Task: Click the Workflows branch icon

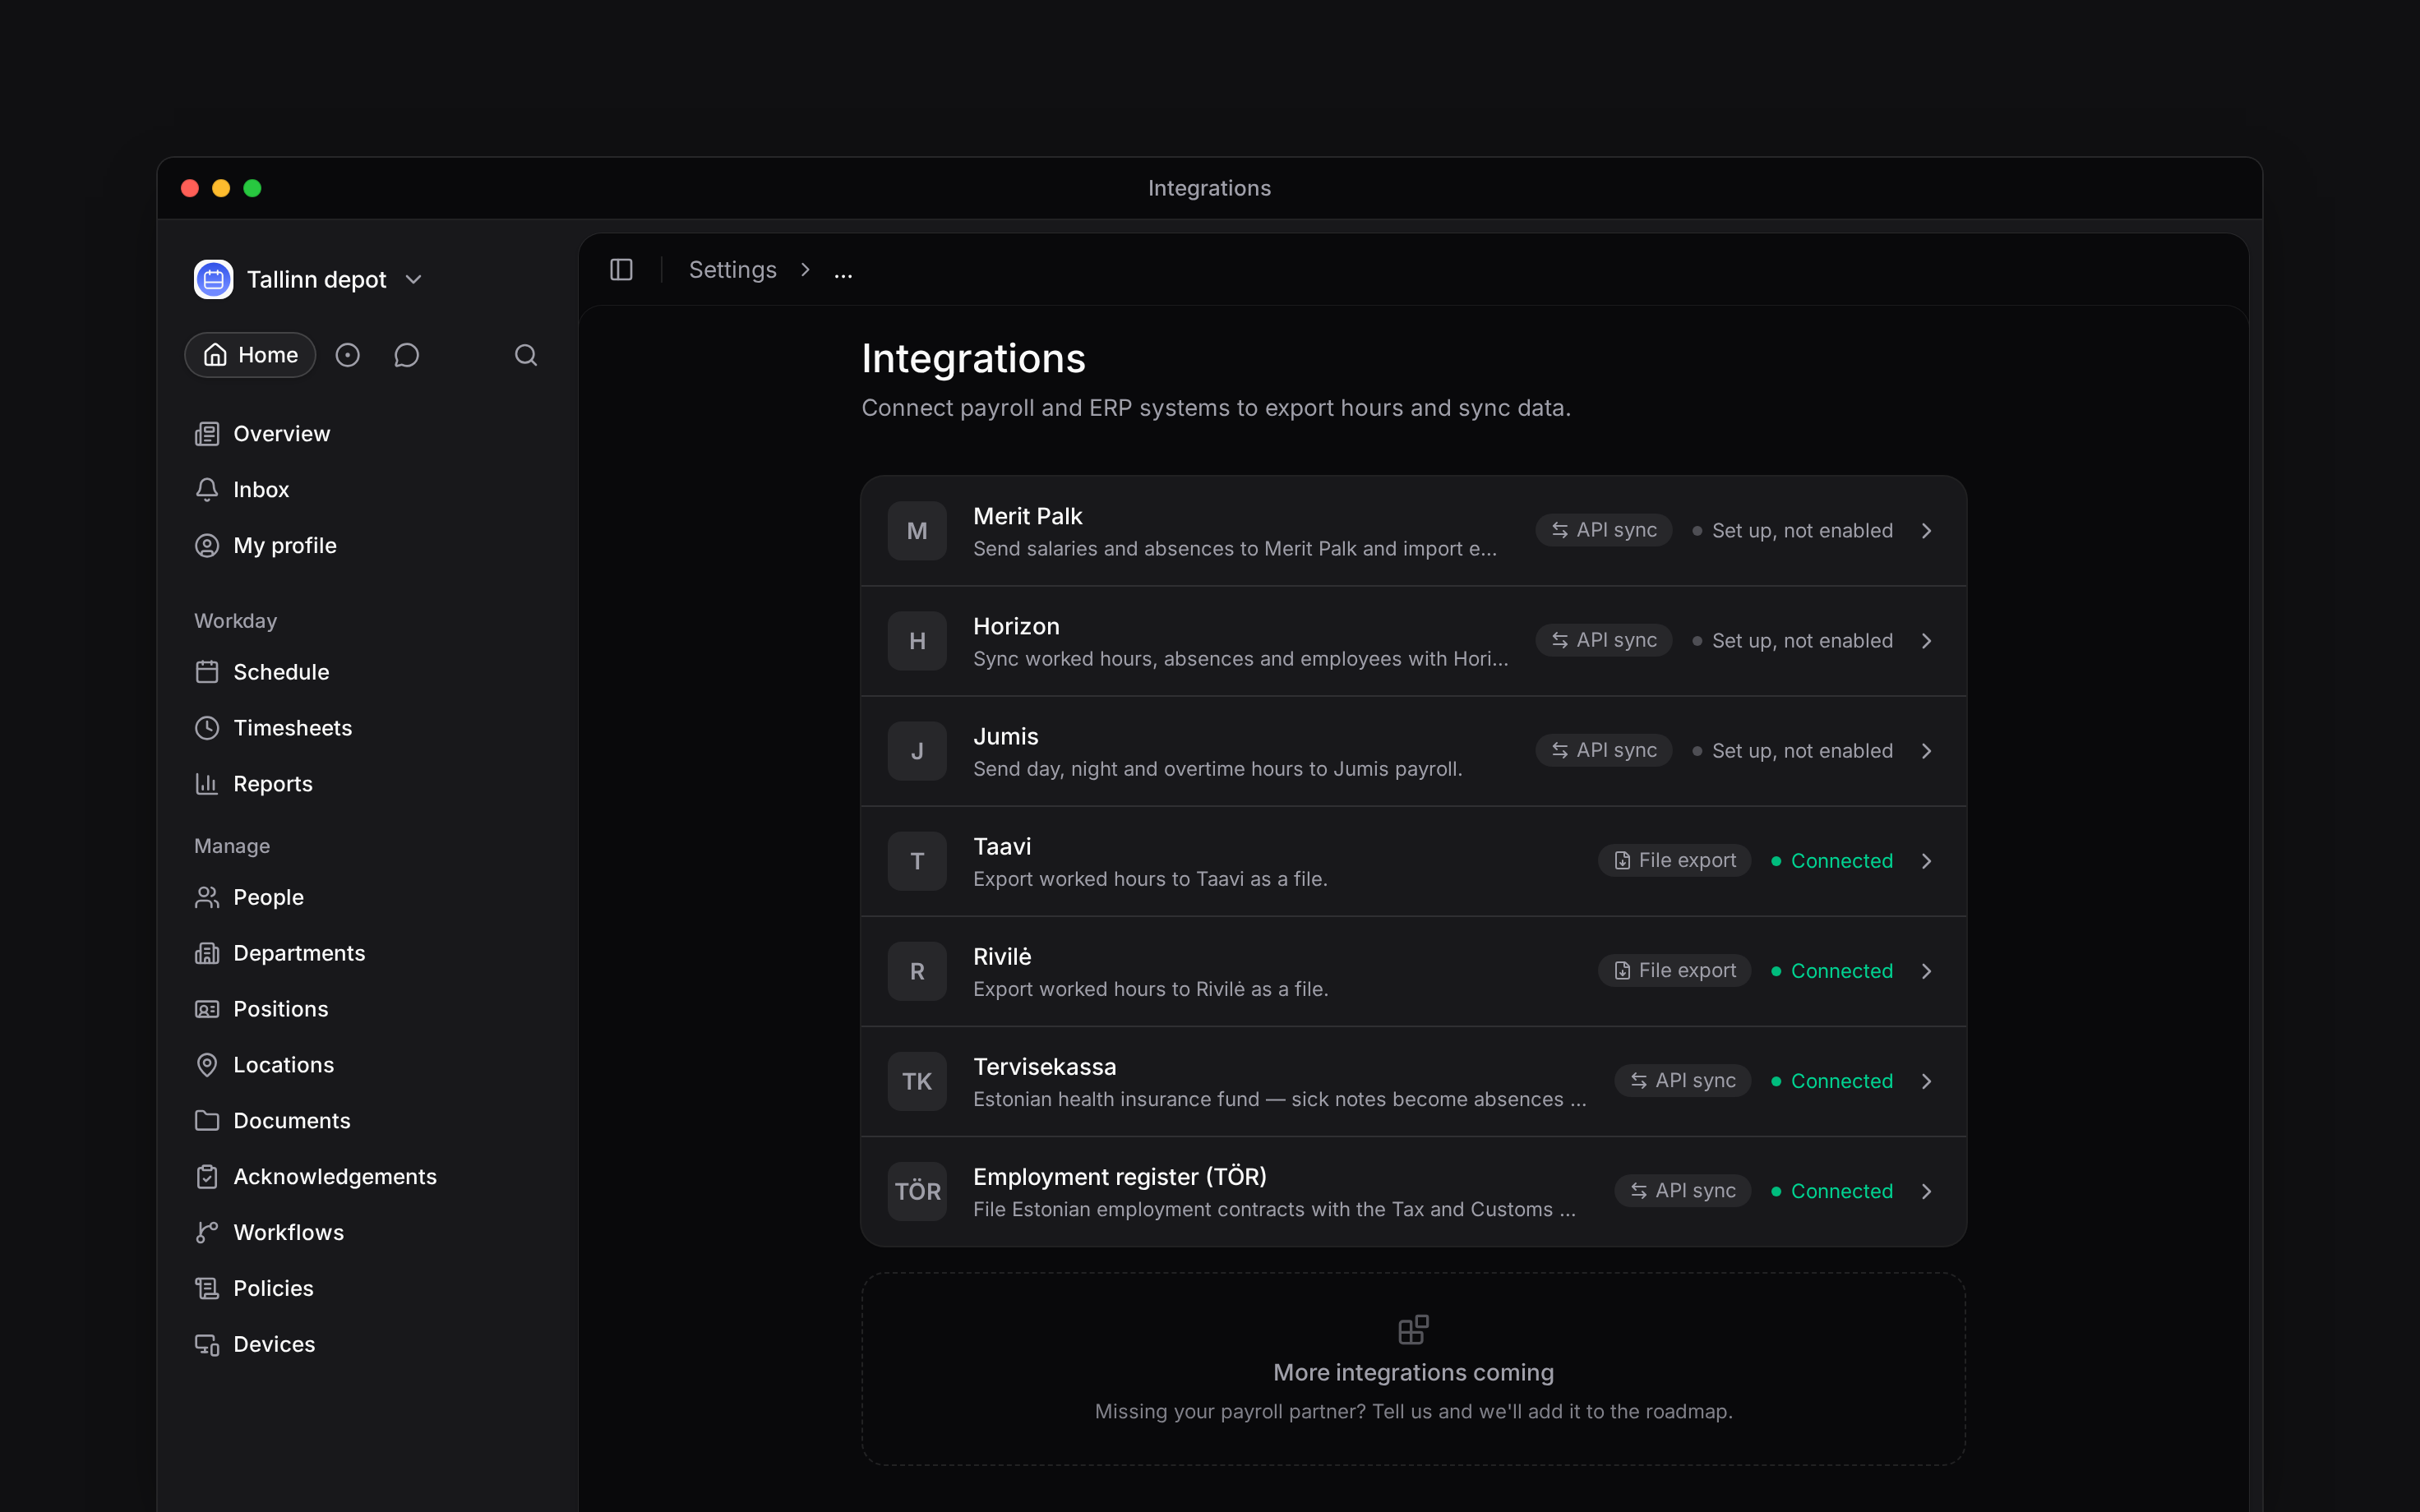Action: coord(207,1233)
